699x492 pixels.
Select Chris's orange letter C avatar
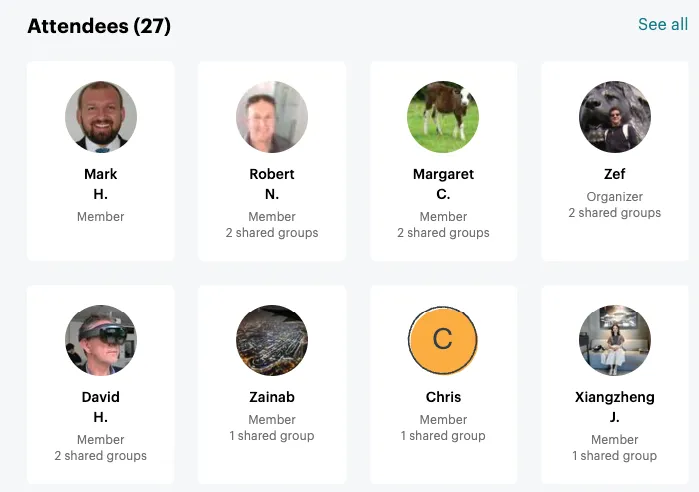[x=443, y=340]
